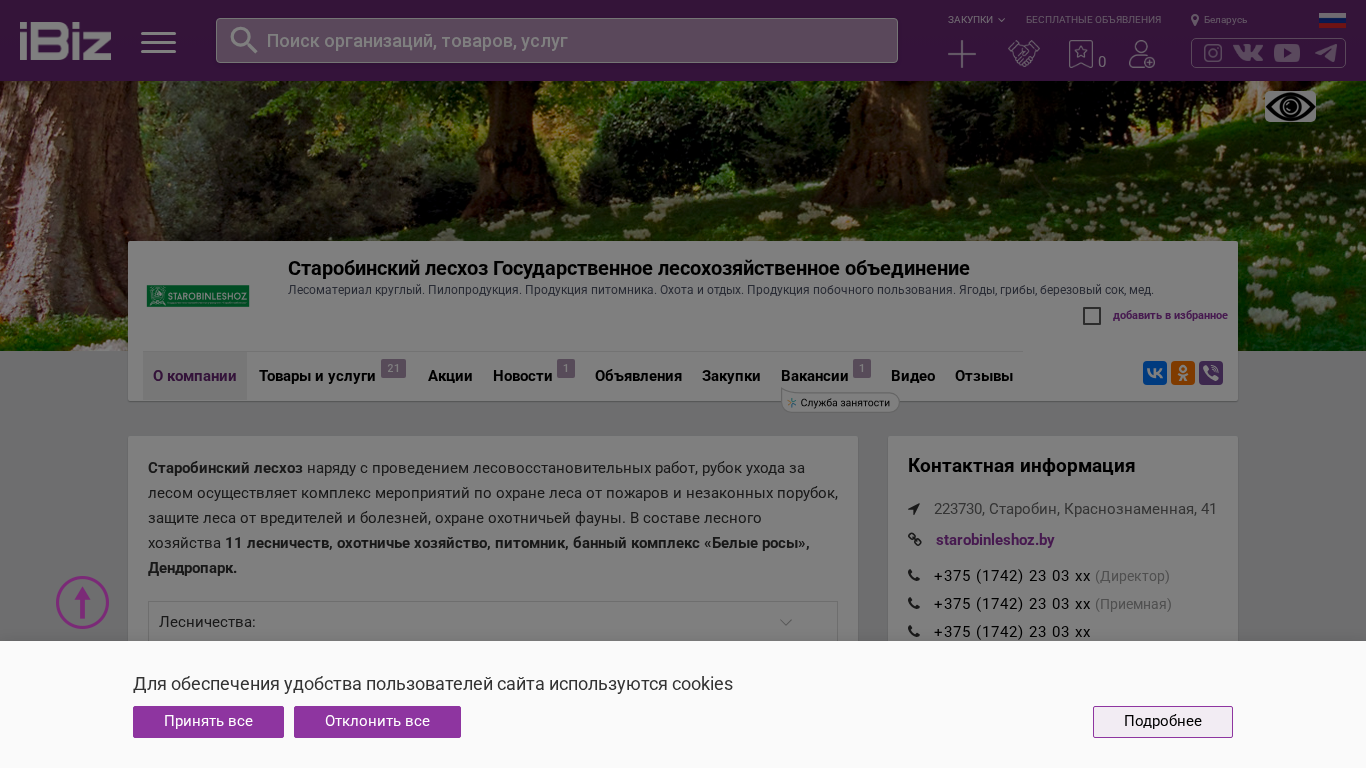
Task: Click the iBiz logo
Action: point(65,41)
